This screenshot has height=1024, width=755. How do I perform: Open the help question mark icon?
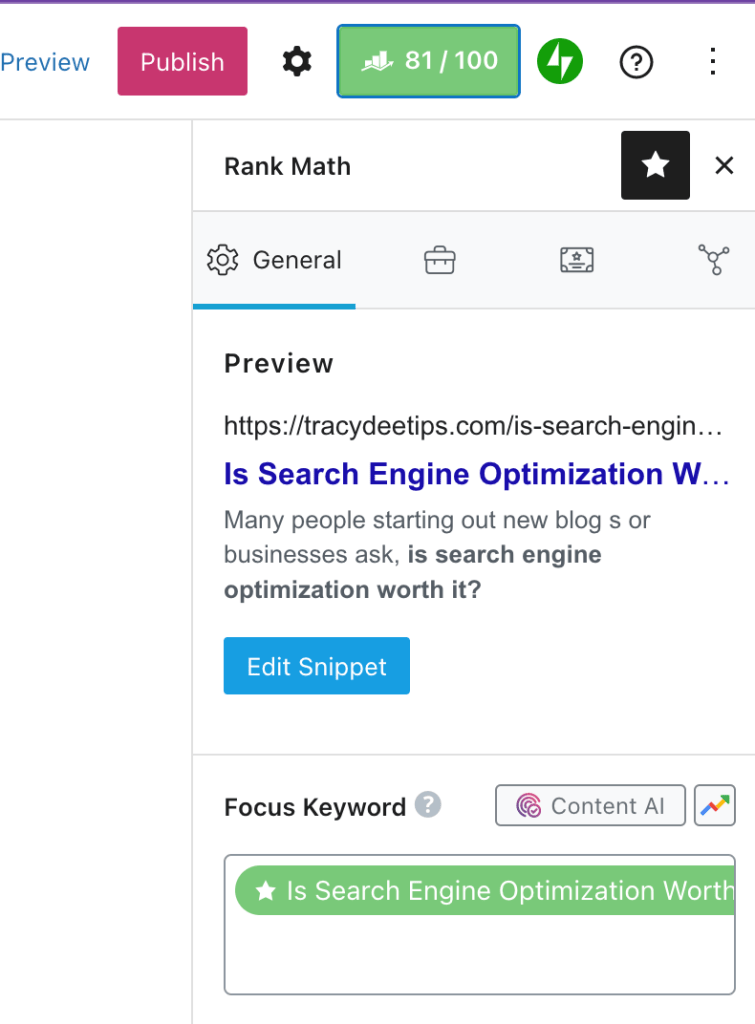(x=636, y=62)
